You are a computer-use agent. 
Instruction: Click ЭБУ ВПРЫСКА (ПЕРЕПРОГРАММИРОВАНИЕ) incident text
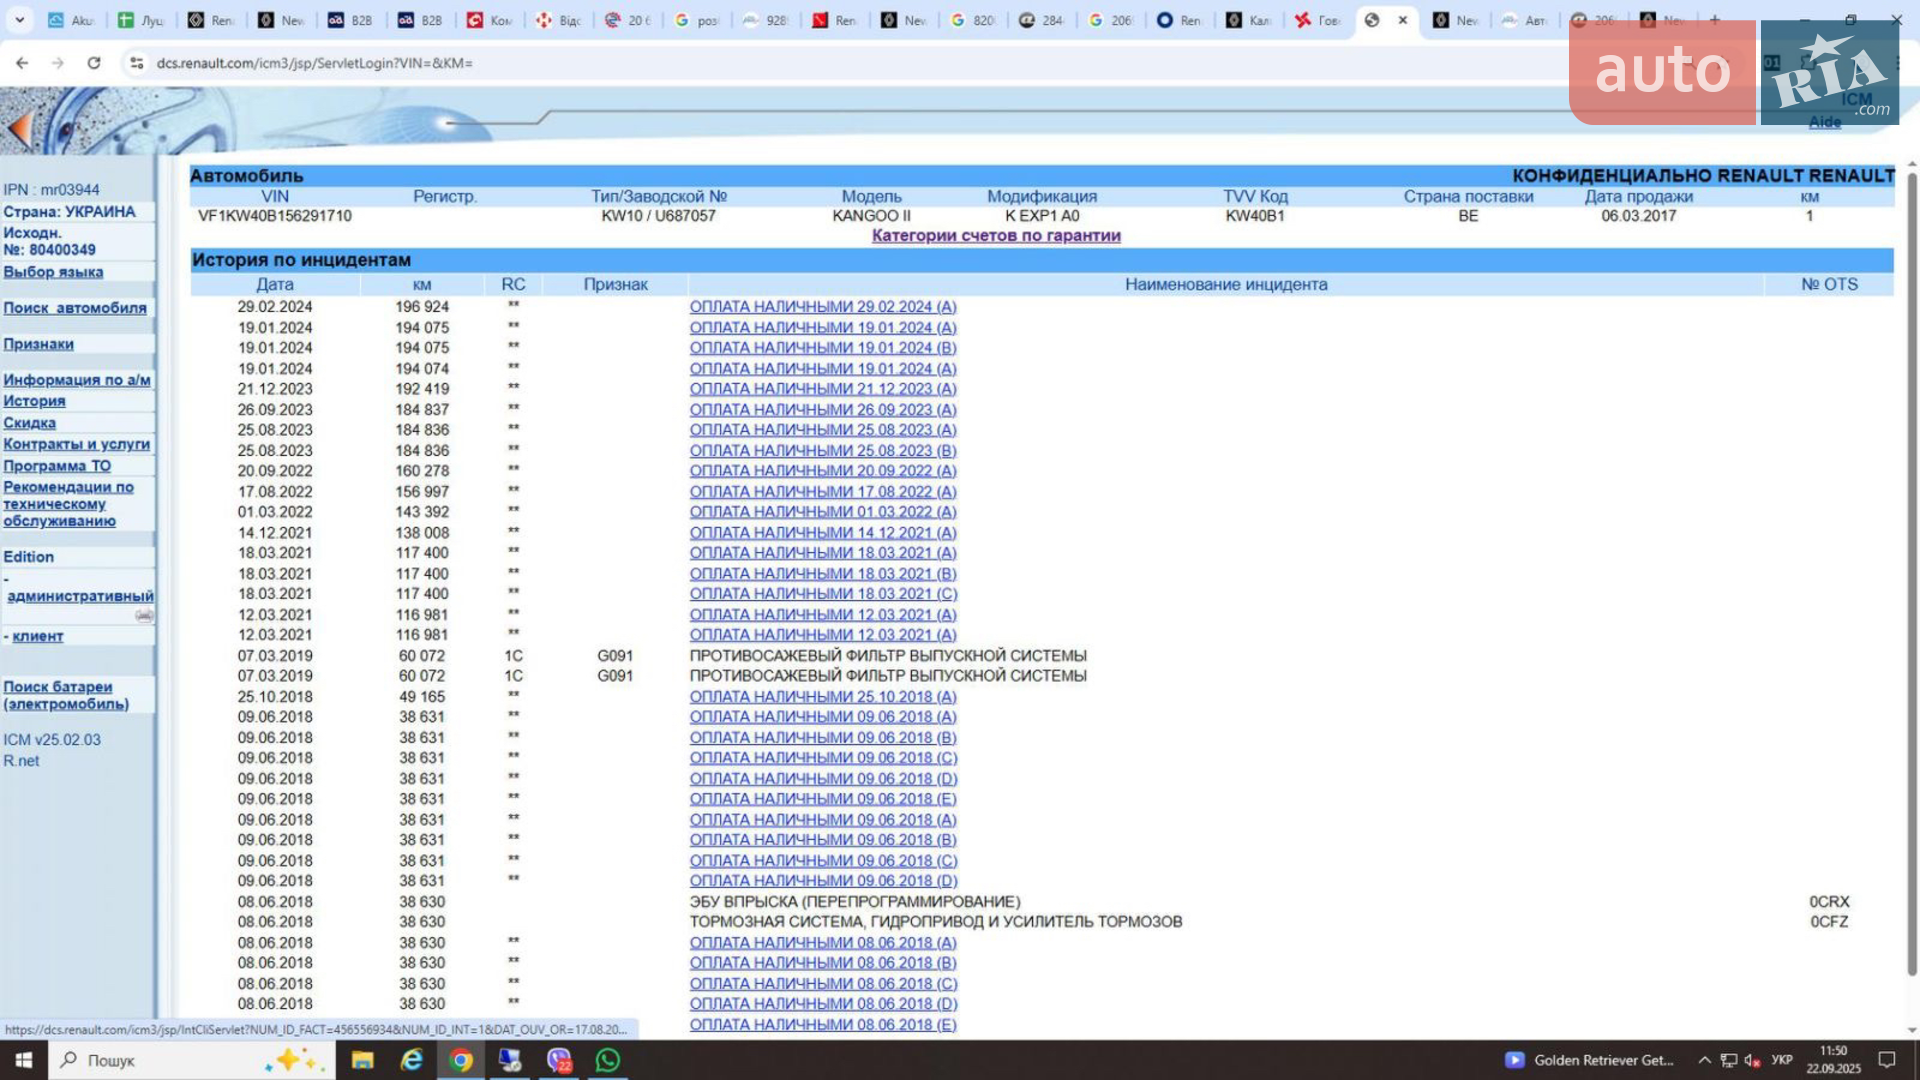click(x=855, y=902)
